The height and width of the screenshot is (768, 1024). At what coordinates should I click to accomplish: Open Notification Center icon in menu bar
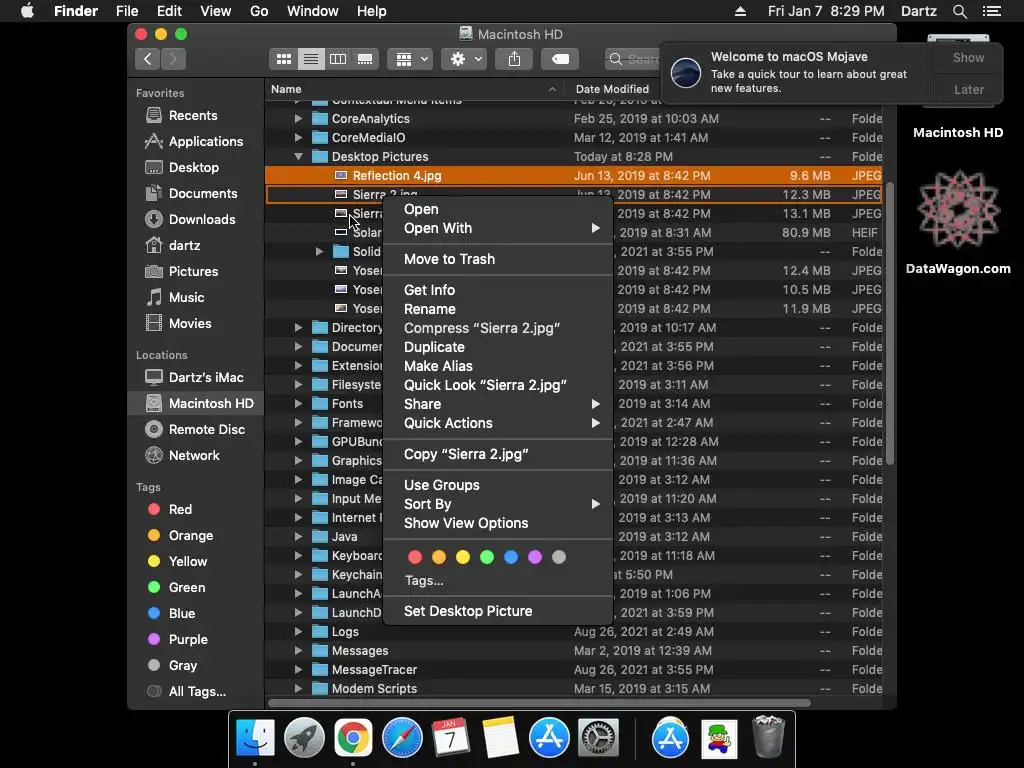(992, 11)
